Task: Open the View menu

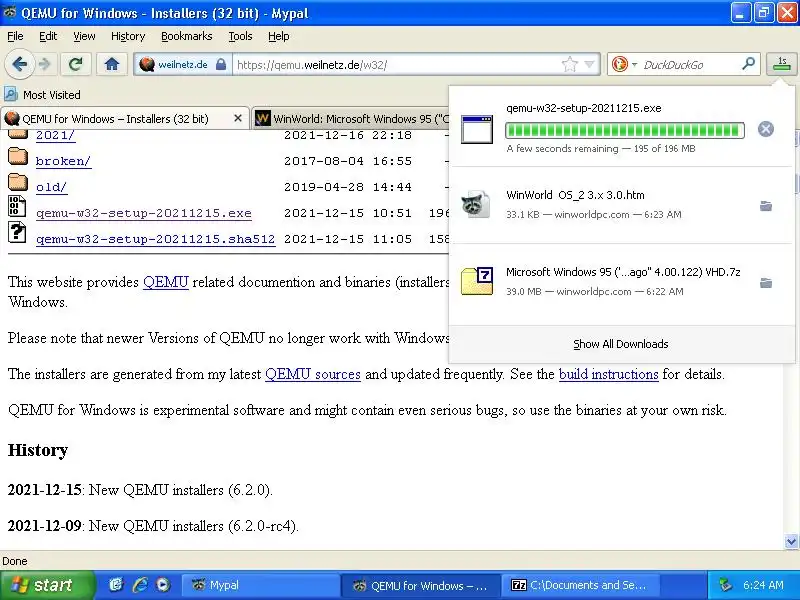Action: (x=84, y=36)
